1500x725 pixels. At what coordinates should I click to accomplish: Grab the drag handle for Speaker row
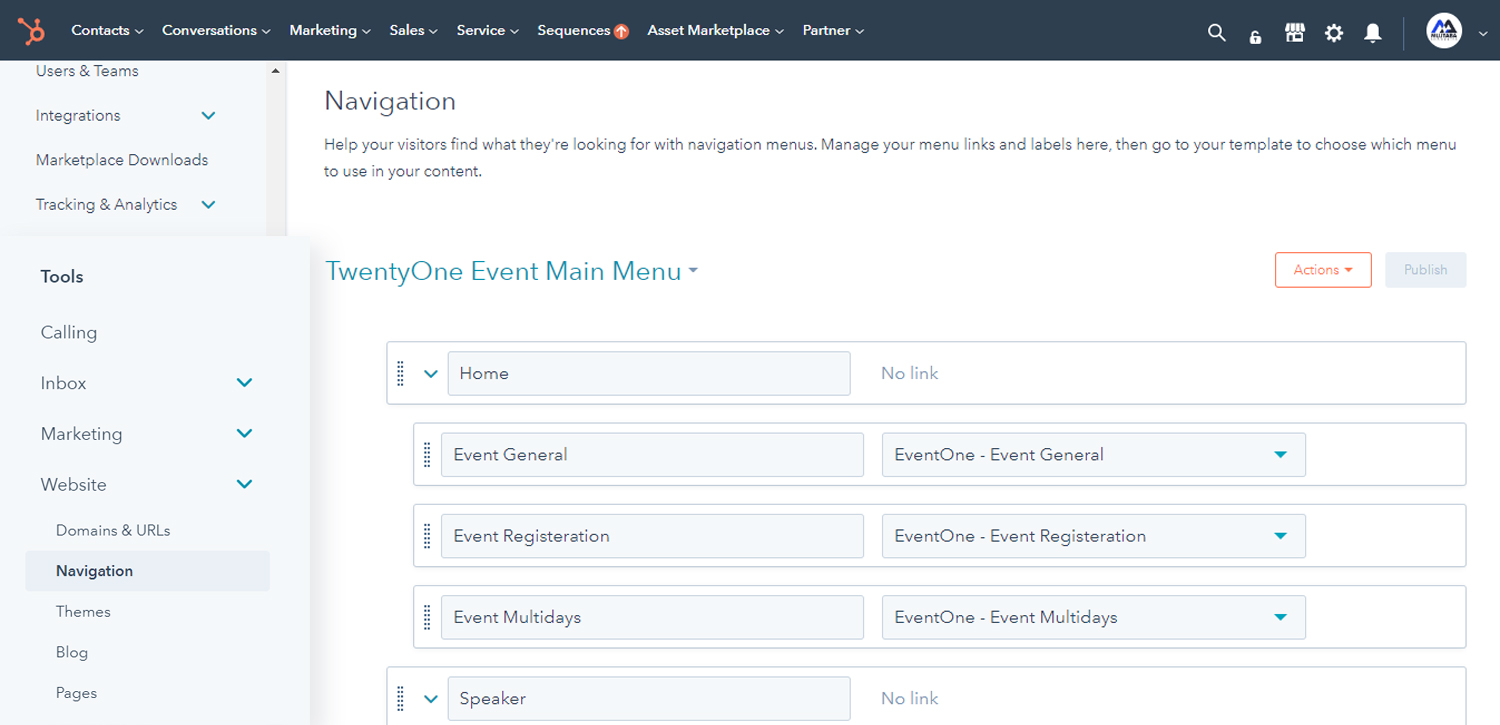[400, 698]
